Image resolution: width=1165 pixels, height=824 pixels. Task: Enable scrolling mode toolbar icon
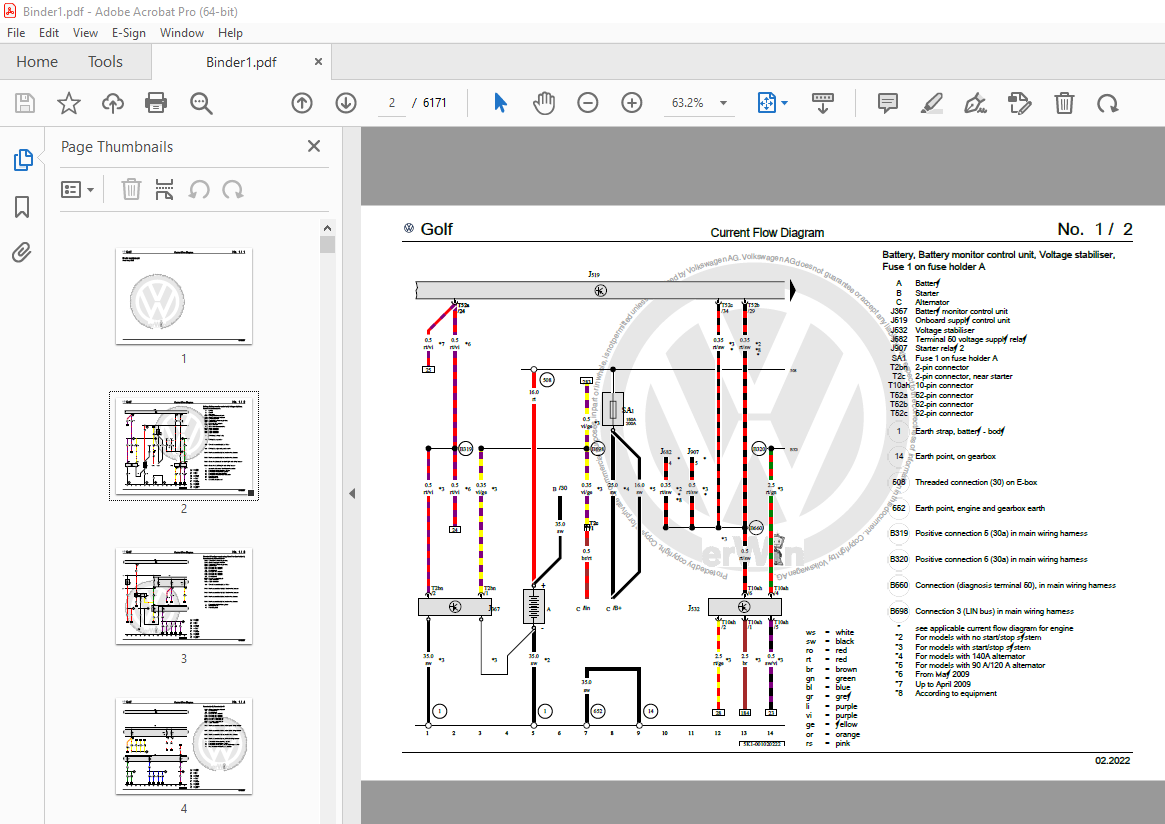click(x=822, y=103)
